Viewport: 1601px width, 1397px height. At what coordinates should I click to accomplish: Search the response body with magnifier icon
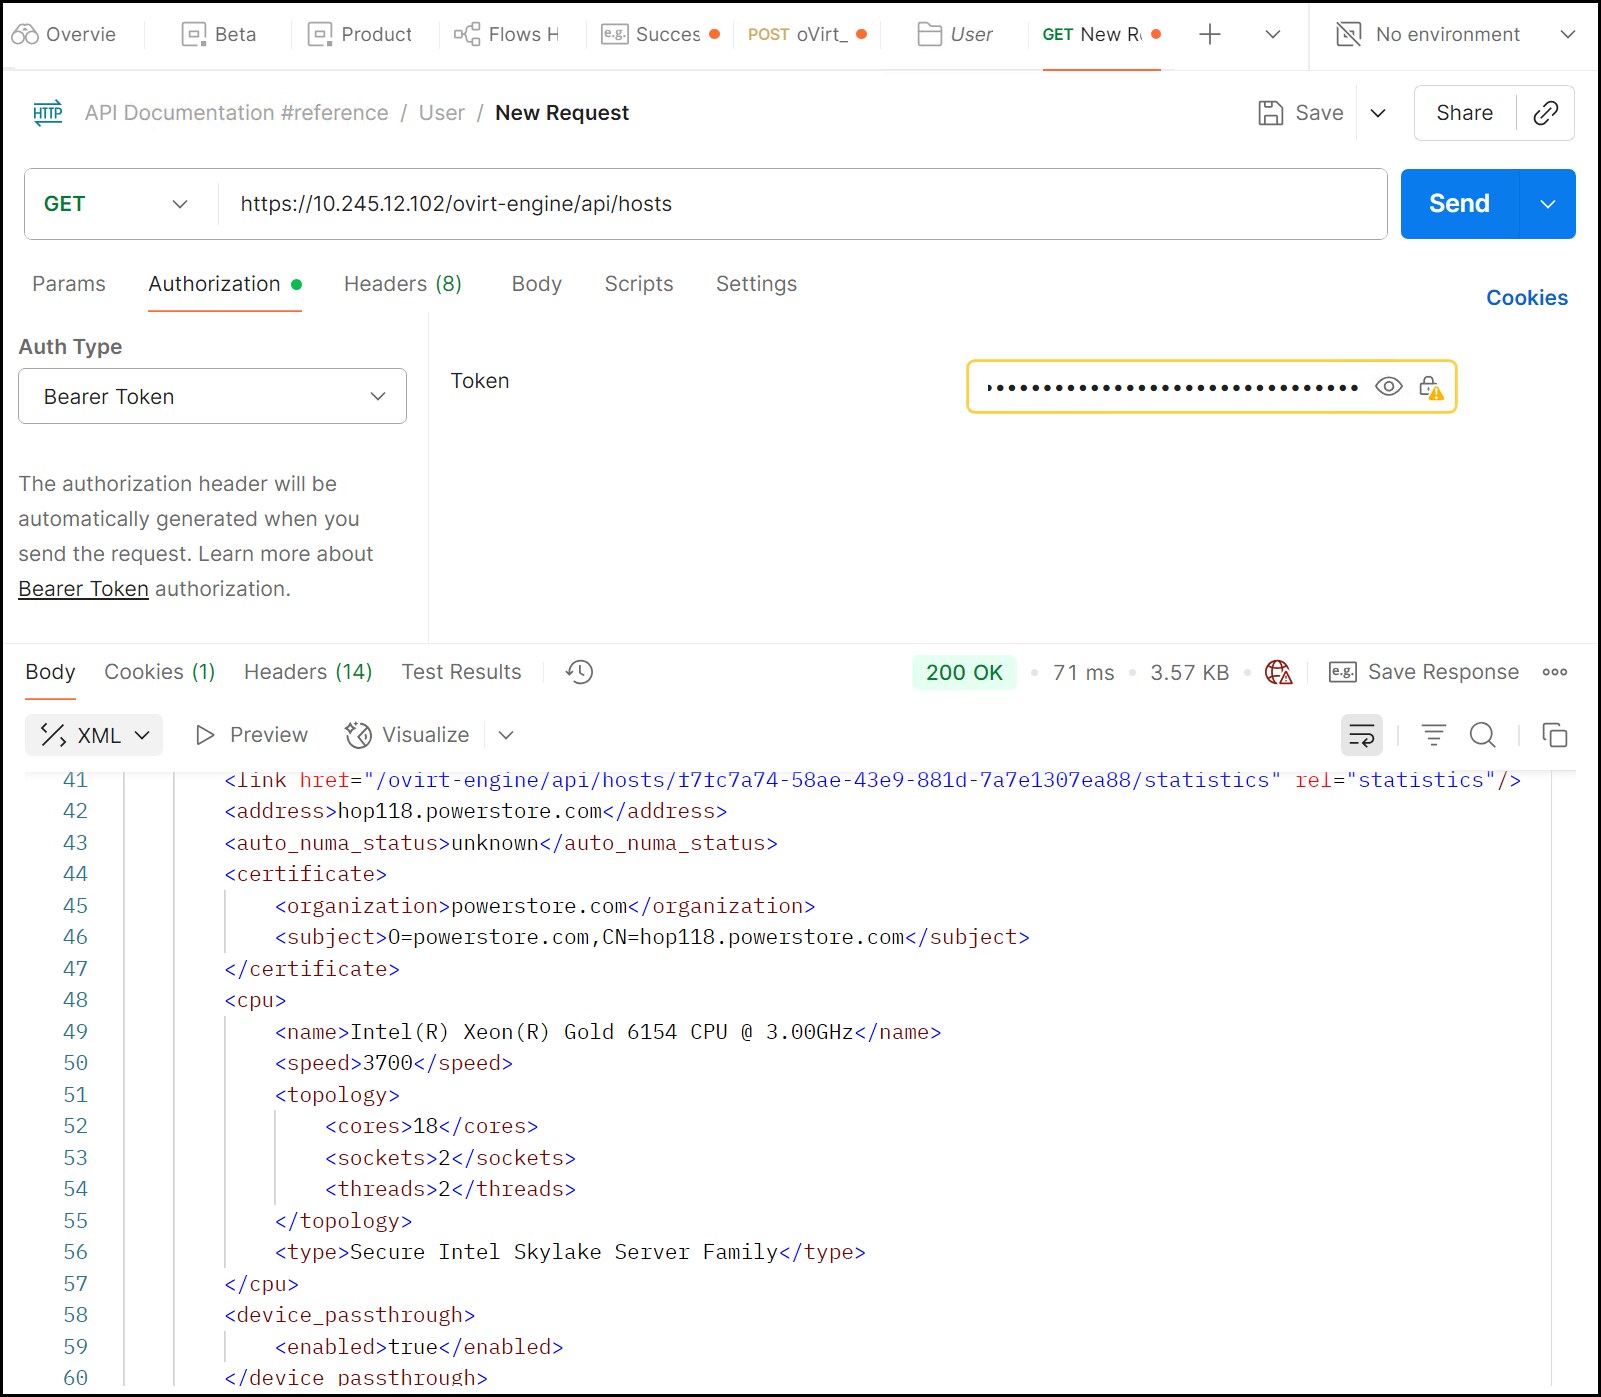click(1482, 736)
